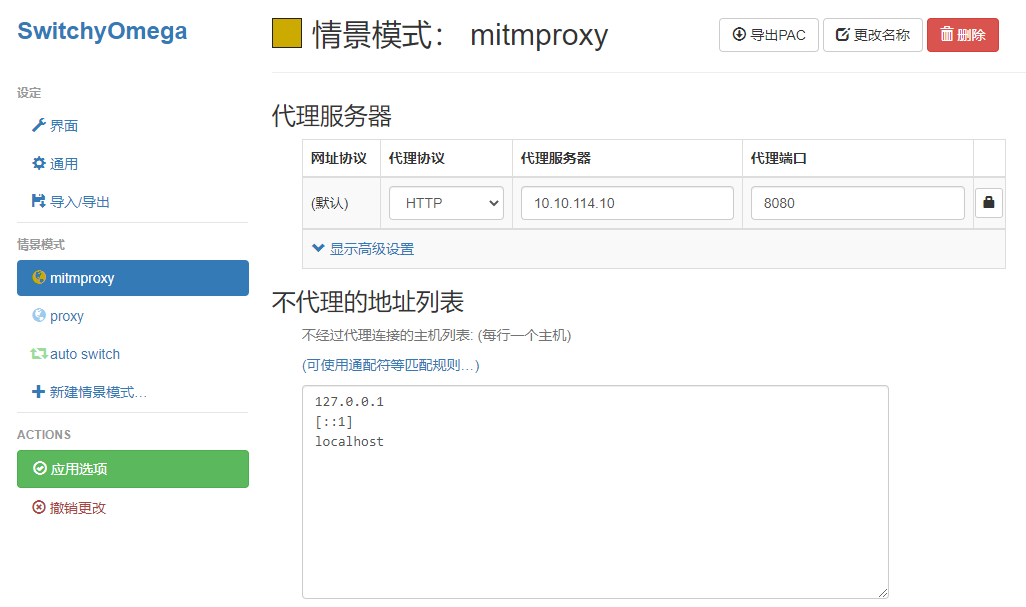Toggle the lock for proxy authentication

tap(988, 202)
